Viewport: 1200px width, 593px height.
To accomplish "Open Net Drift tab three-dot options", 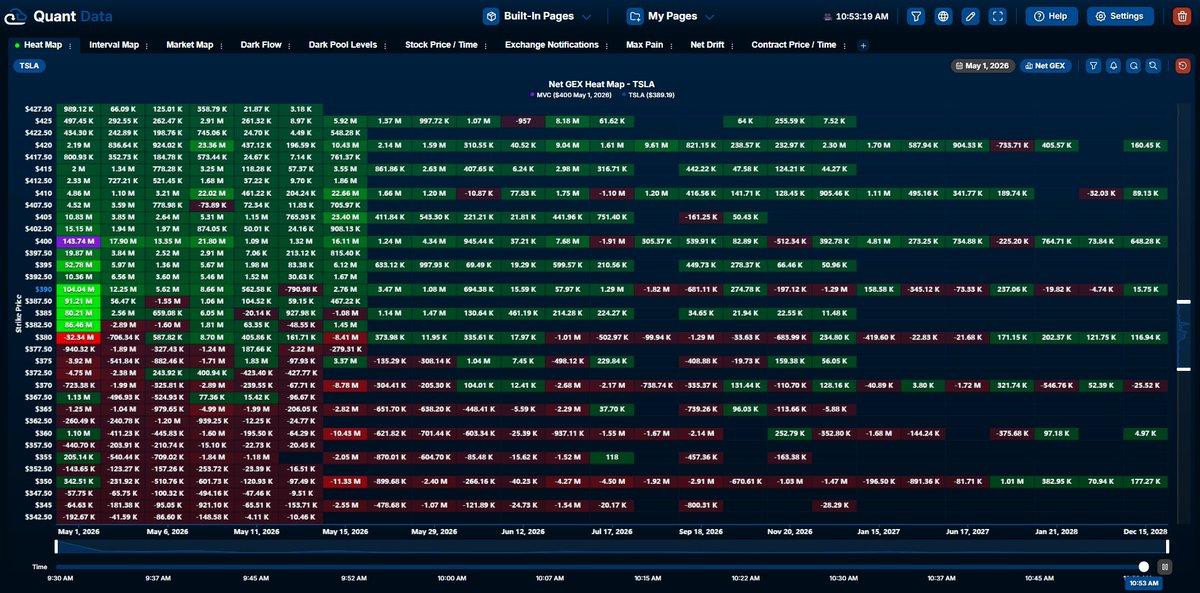I will (x=732, y=45).
